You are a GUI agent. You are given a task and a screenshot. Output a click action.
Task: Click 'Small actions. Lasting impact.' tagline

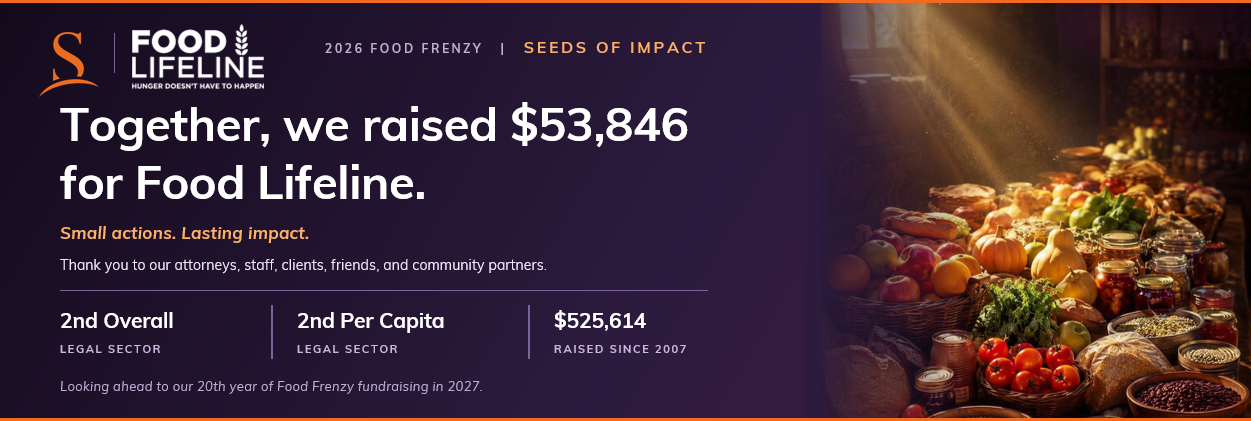(x=185, y=233)
